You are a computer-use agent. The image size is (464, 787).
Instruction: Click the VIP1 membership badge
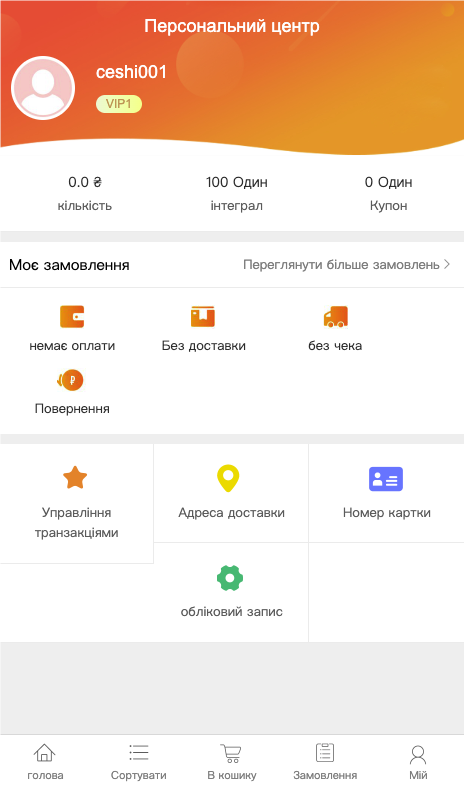119,104
